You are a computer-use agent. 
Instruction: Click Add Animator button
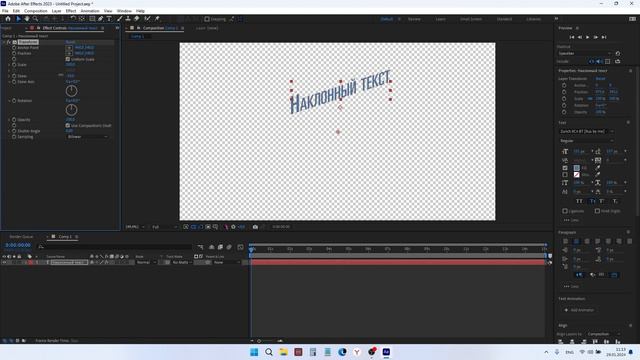[579, 310]
